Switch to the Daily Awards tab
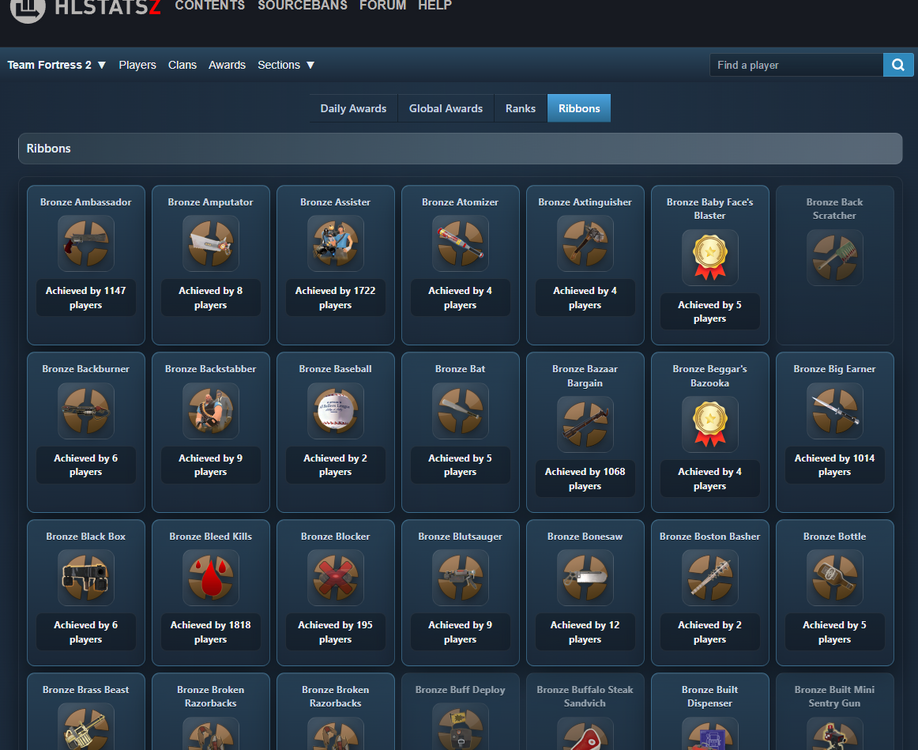This screenshot has width=918, height=750. [x=353, y=108]
